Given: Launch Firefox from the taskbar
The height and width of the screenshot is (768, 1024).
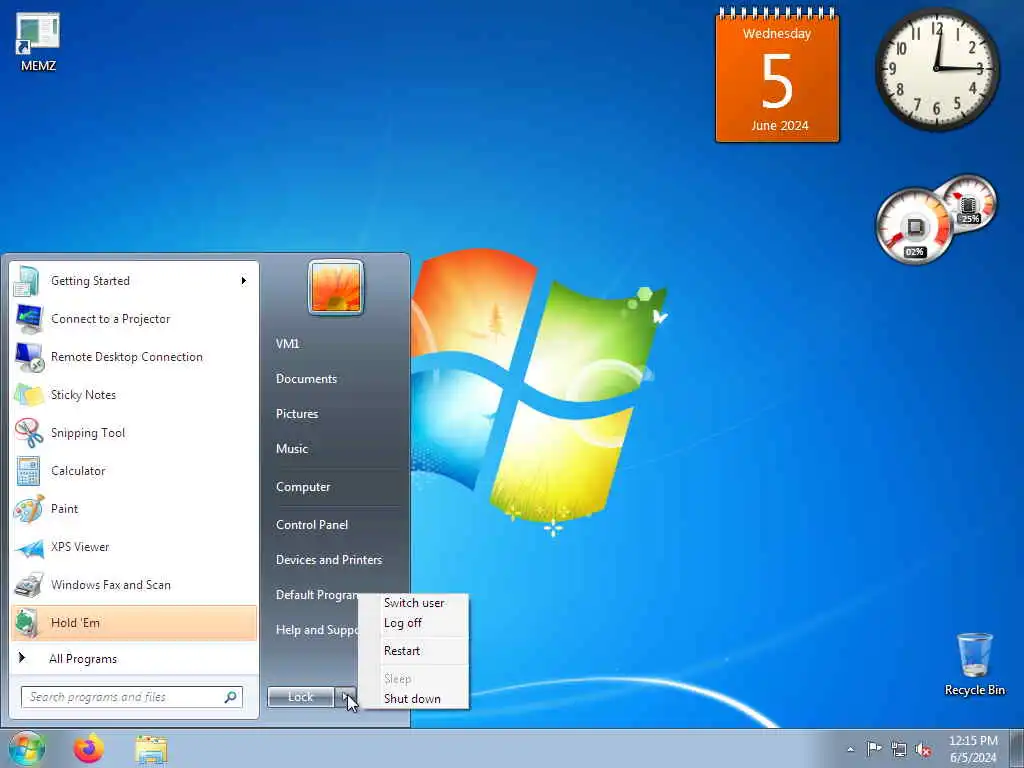Looking at the screenshot, I should pos(88,748).
